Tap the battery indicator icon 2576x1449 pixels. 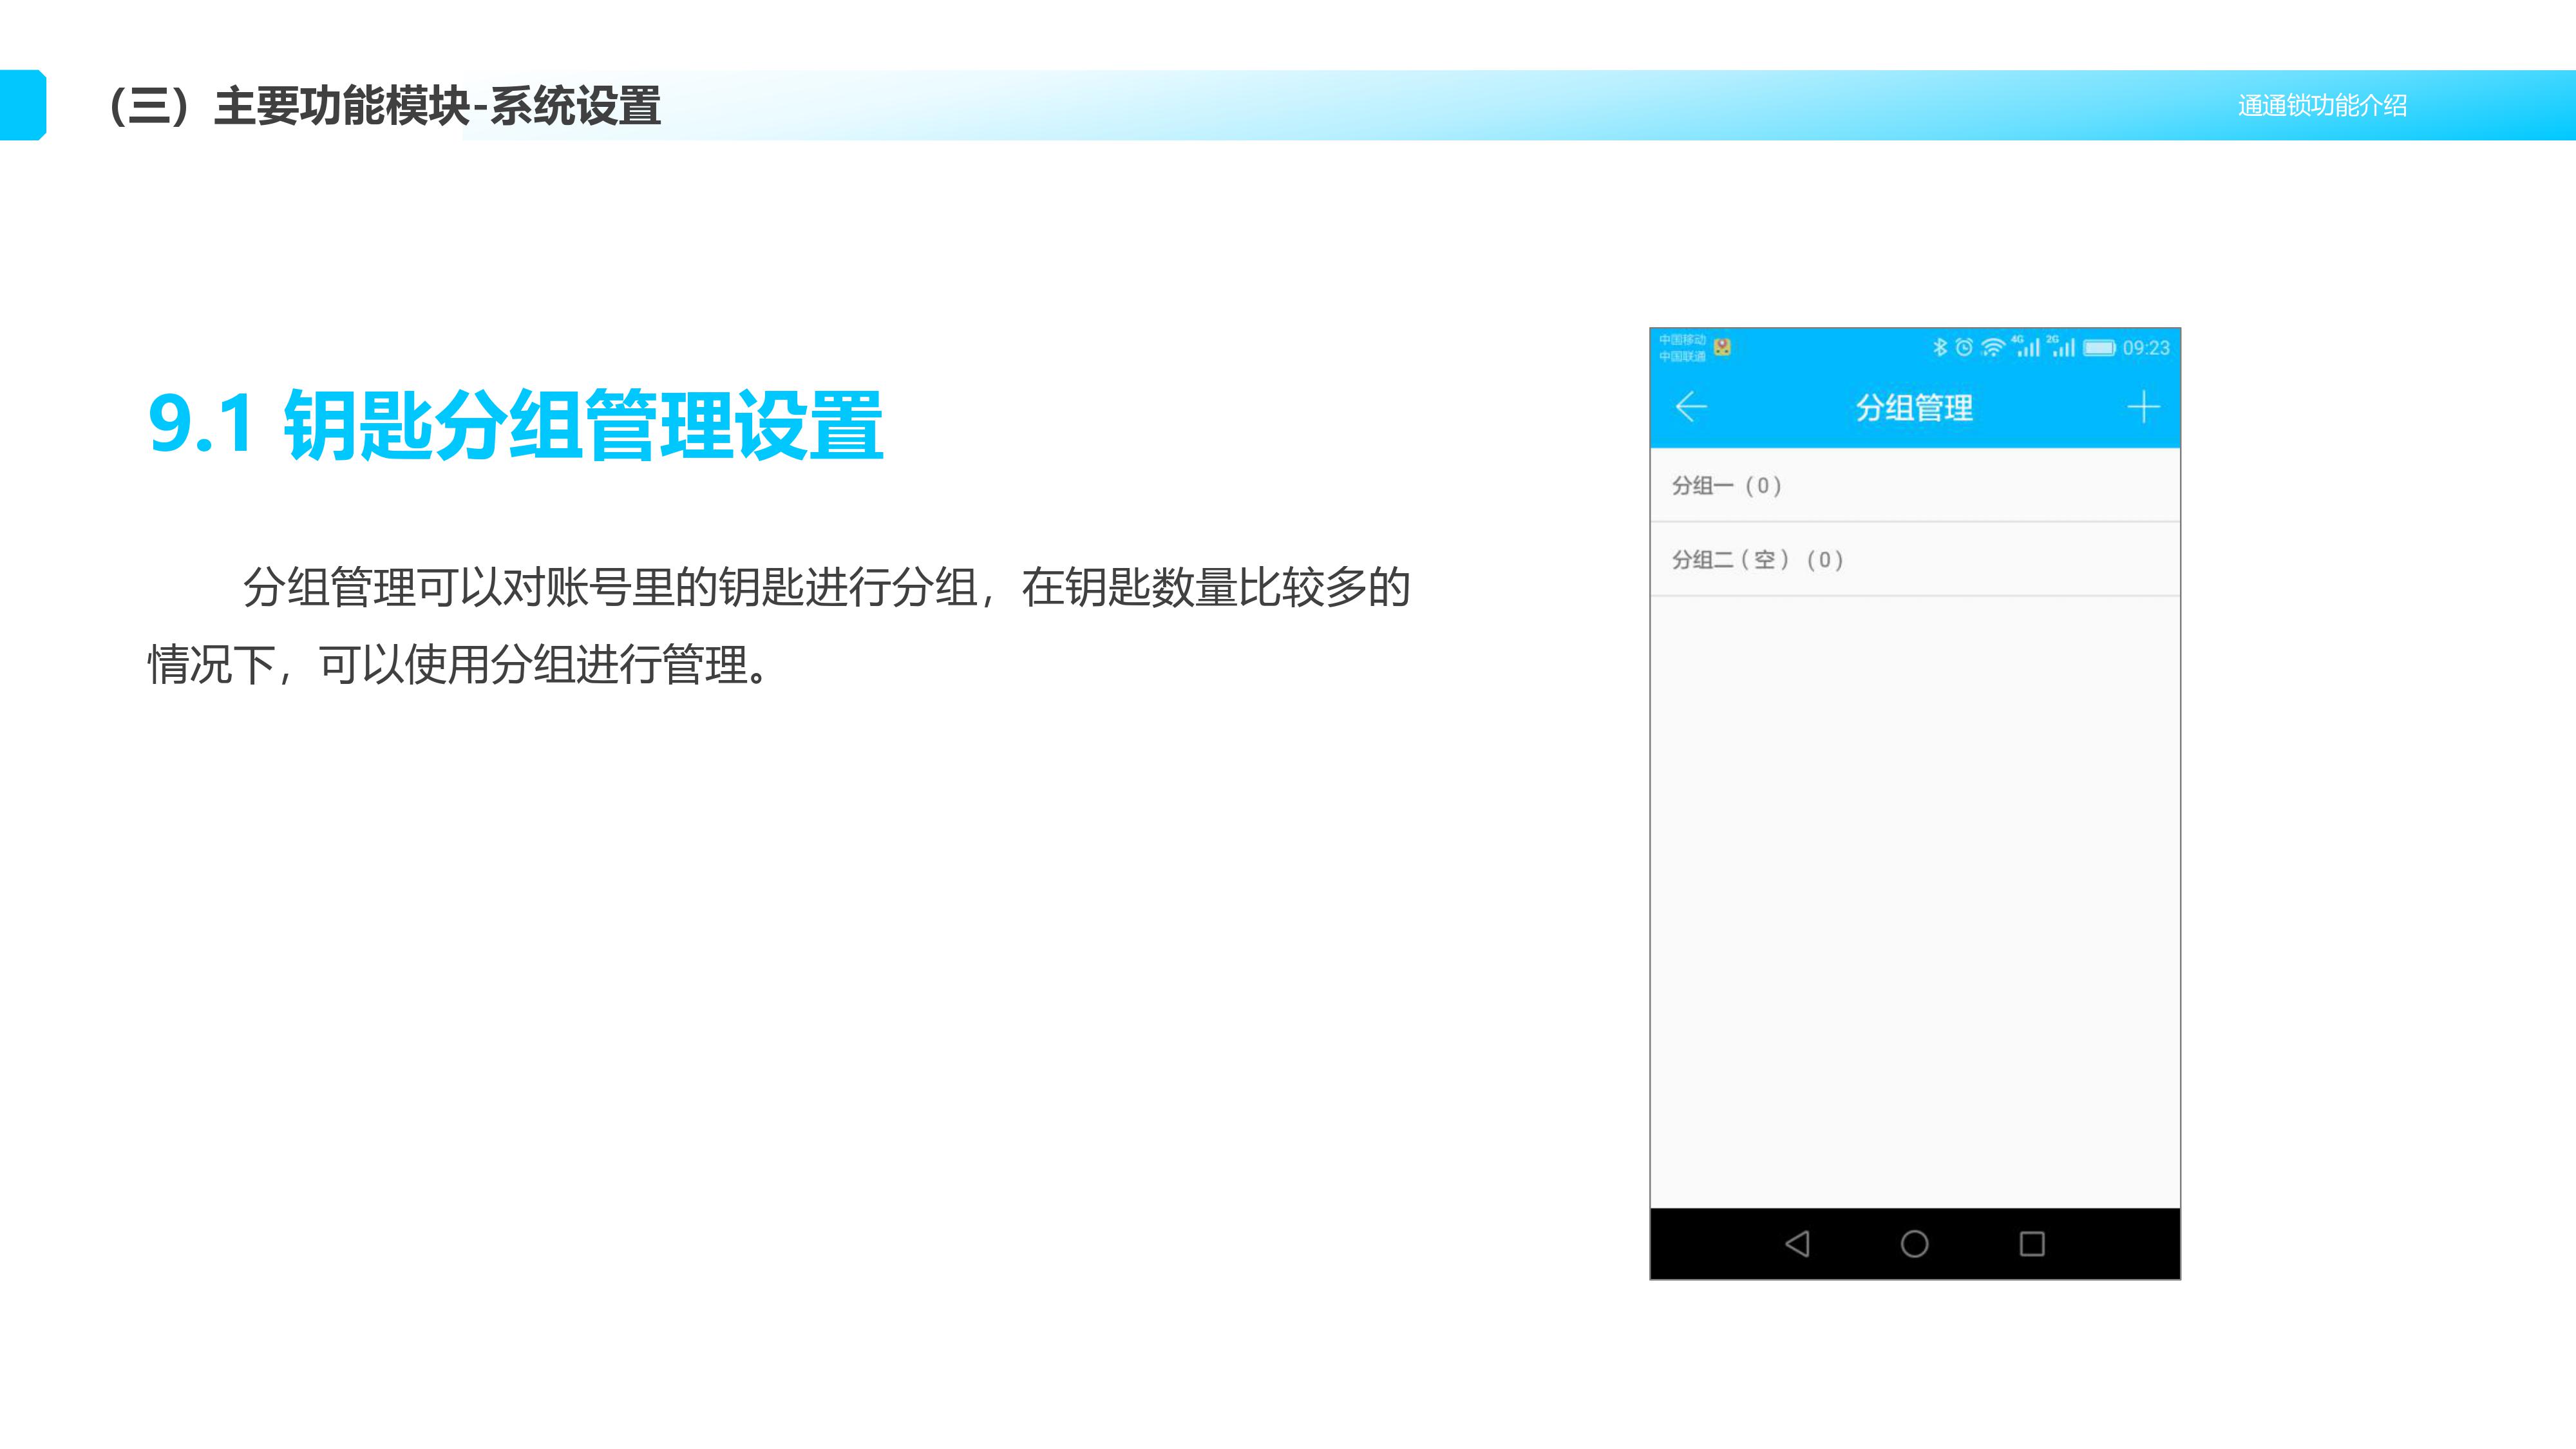(x=2099, y=347)
